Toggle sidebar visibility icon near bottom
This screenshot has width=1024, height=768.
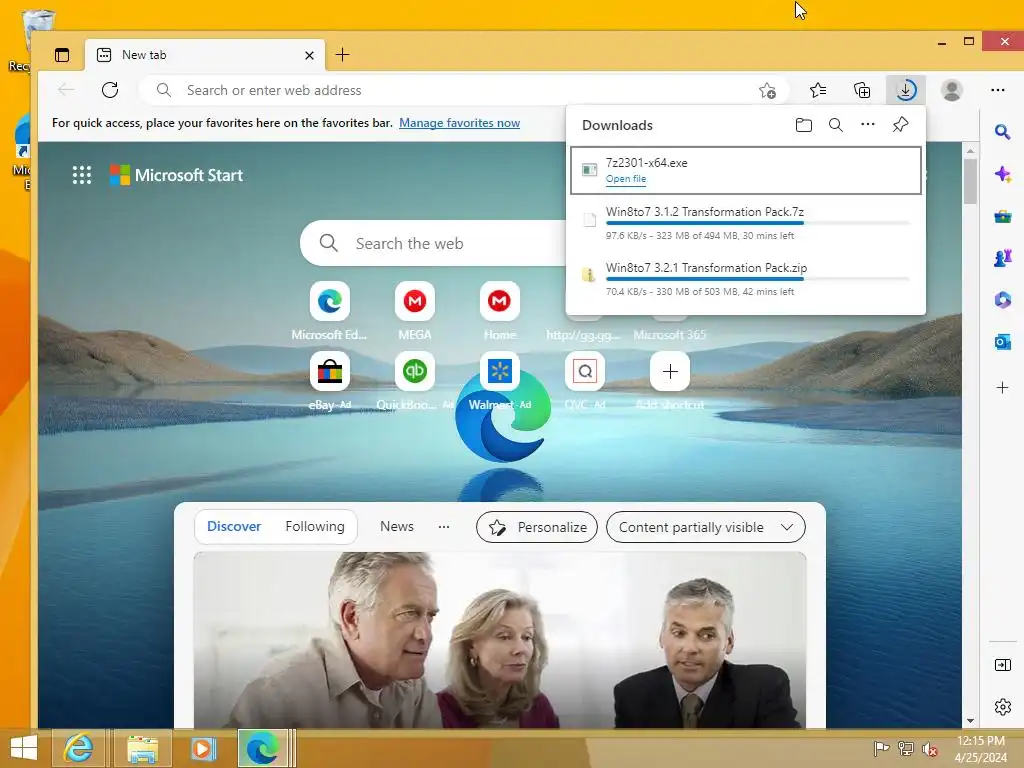click(x=1002, y=665)
